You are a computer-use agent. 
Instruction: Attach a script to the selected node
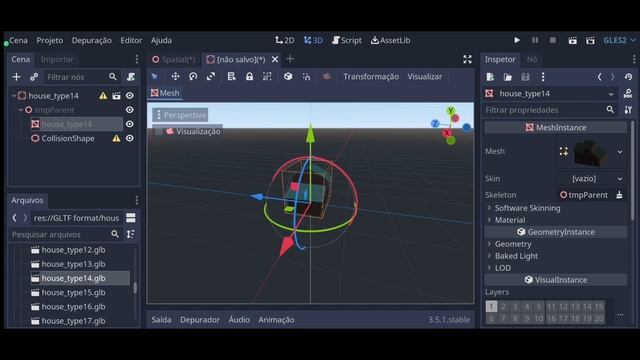click(x=131, y=77)
